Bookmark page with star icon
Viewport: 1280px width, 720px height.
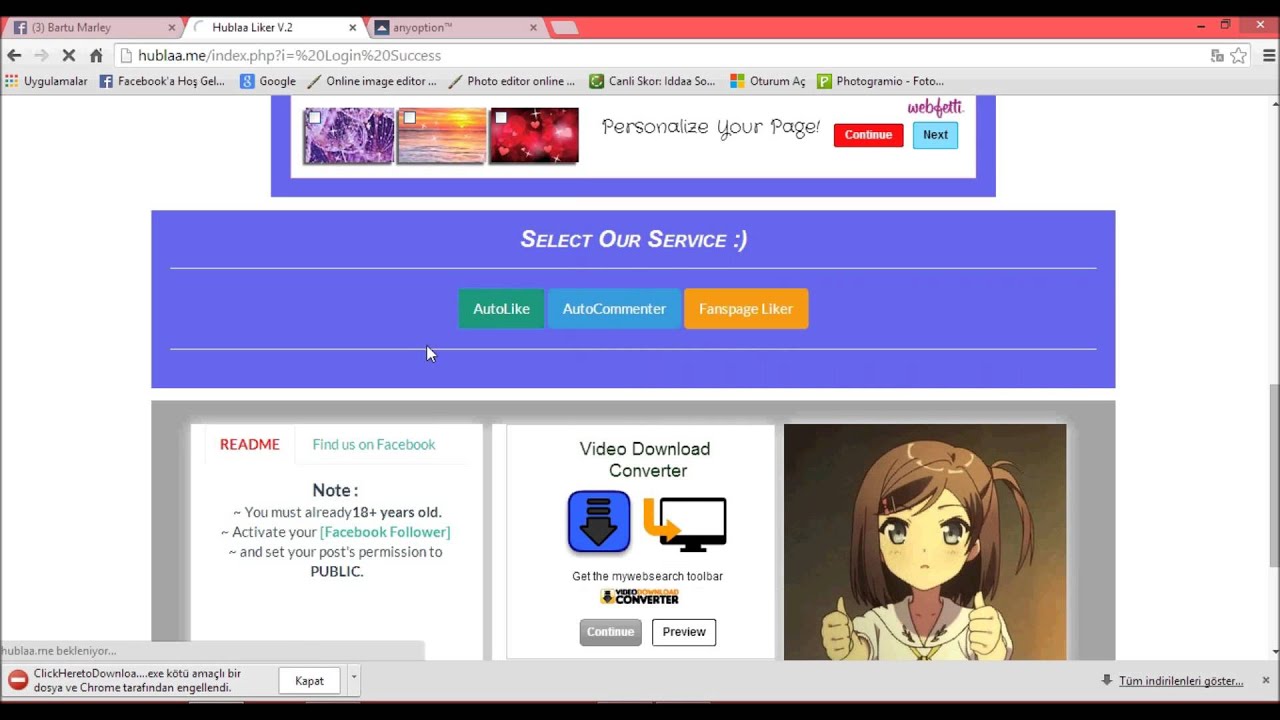point(1239,56)
